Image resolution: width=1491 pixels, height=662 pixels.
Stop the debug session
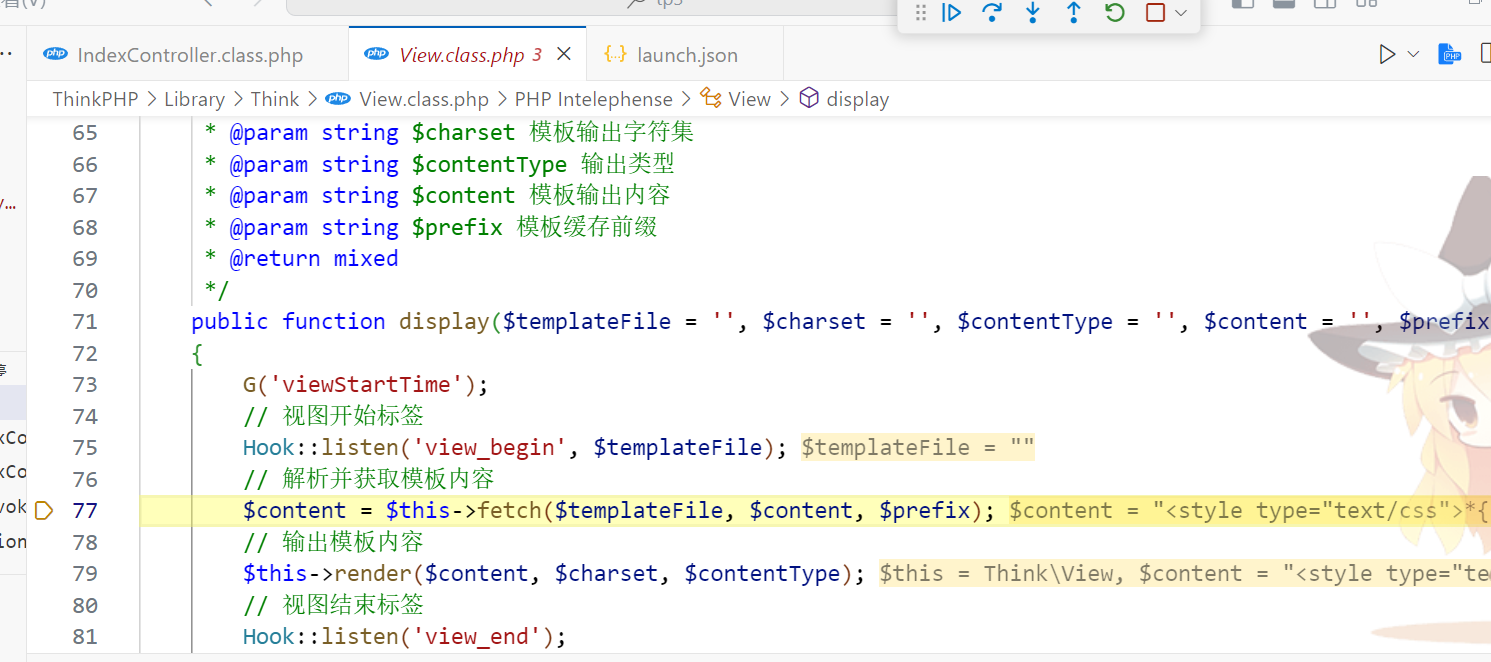1152,13
